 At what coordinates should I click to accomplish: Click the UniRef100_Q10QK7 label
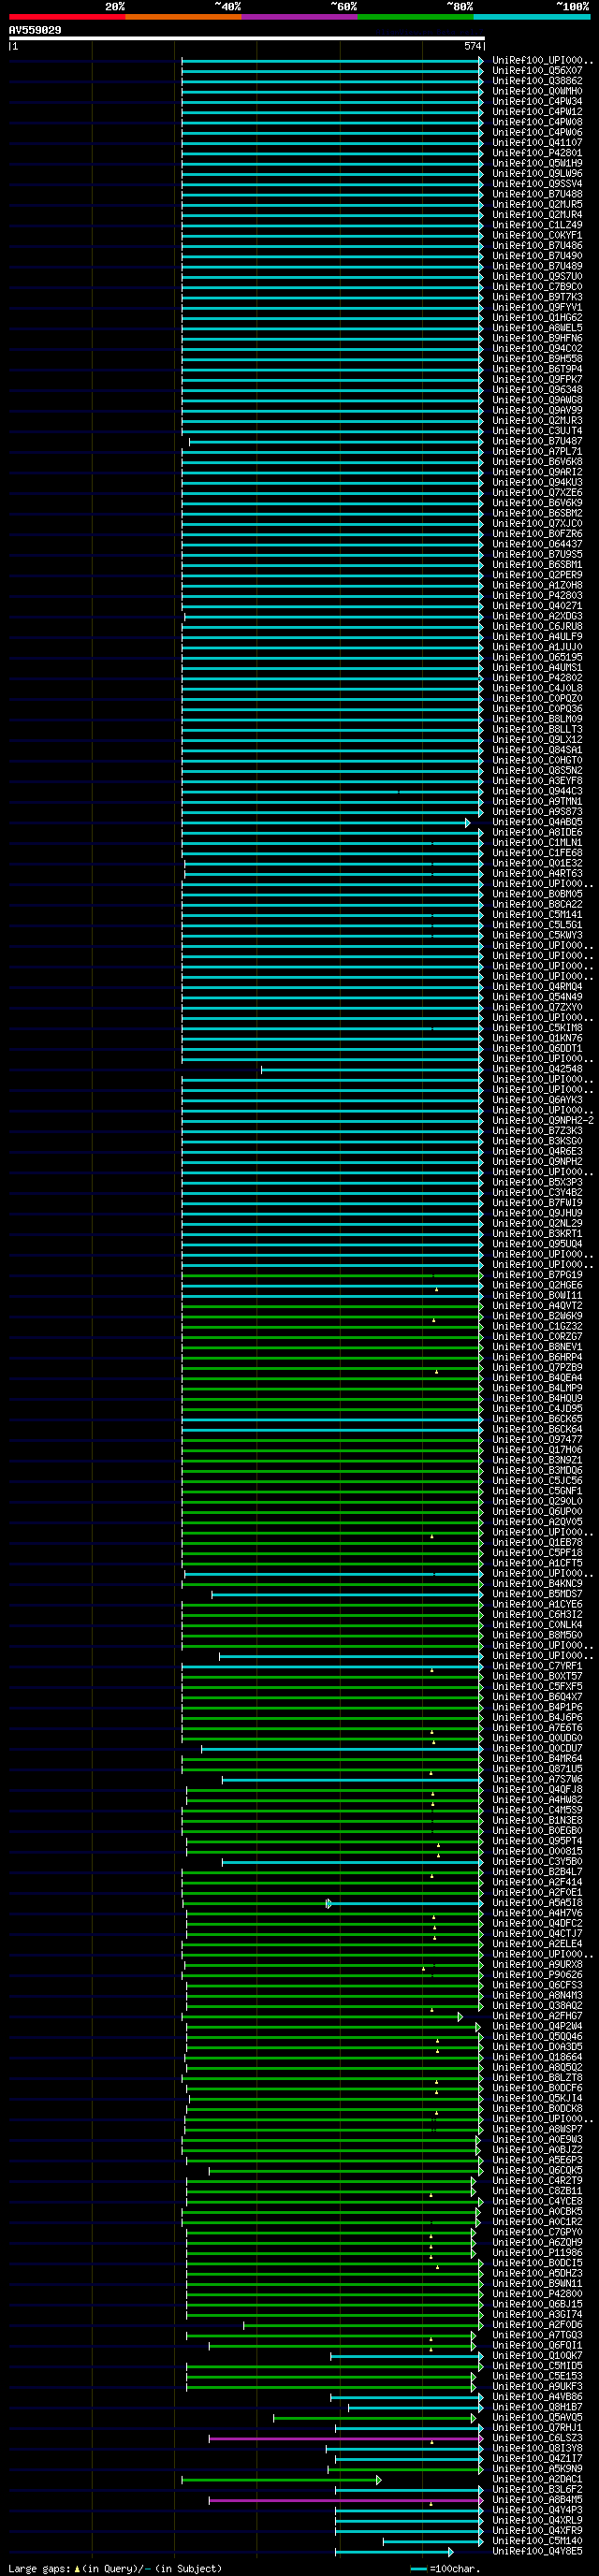(x=537, y=2355)
